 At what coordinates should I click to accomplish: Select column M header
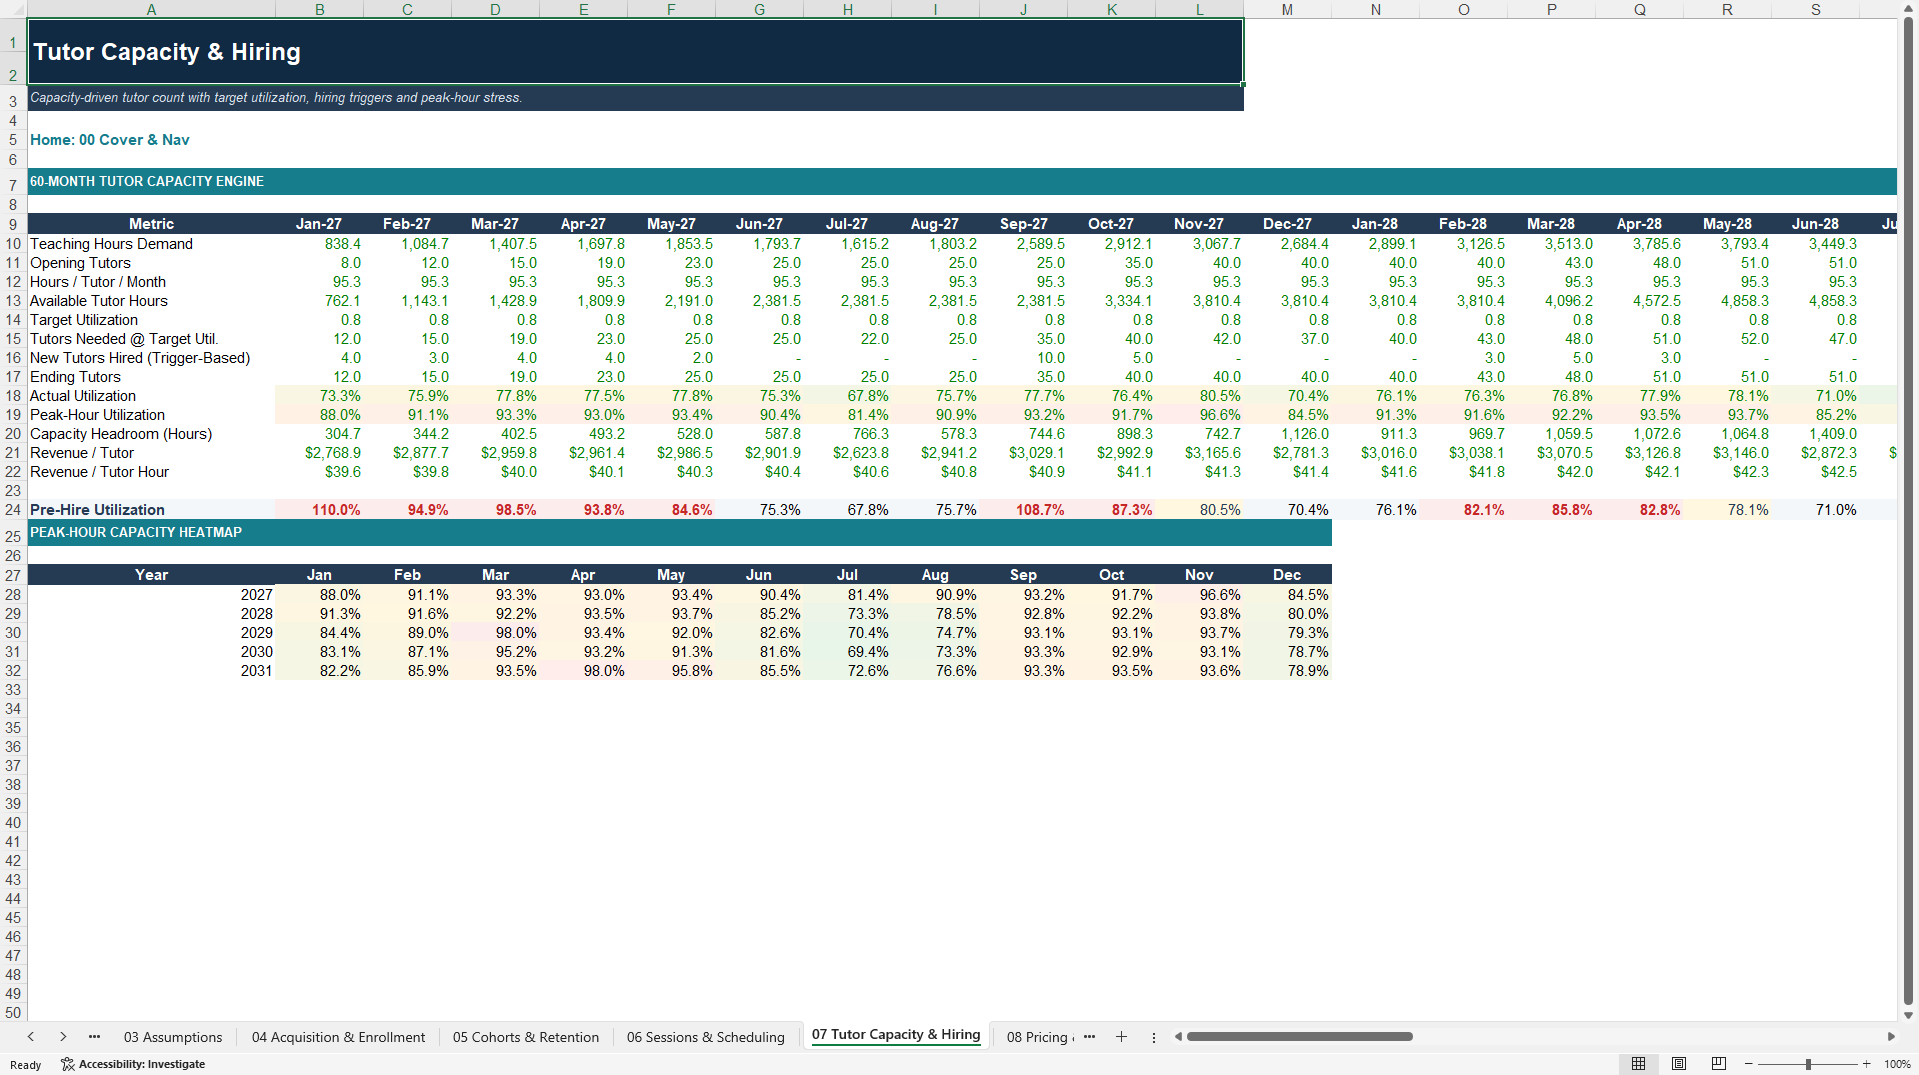click(1287, 9)
